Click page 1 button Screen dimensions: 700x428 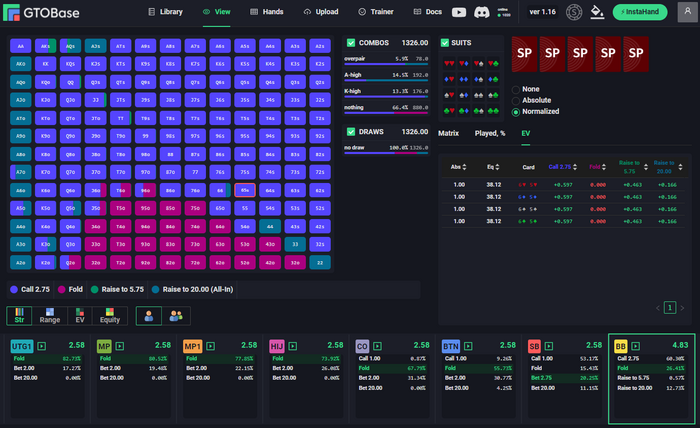click(670, 307)
